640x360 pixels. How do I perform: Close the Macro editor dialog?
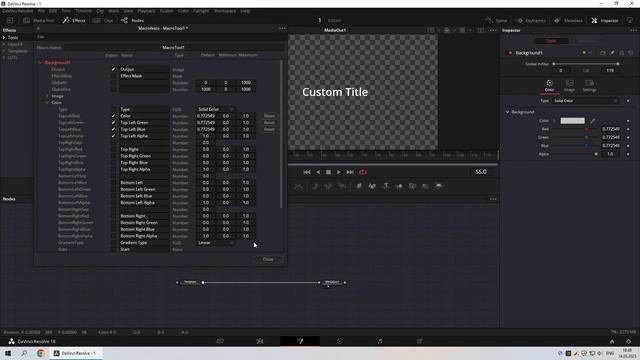(268, 259)
